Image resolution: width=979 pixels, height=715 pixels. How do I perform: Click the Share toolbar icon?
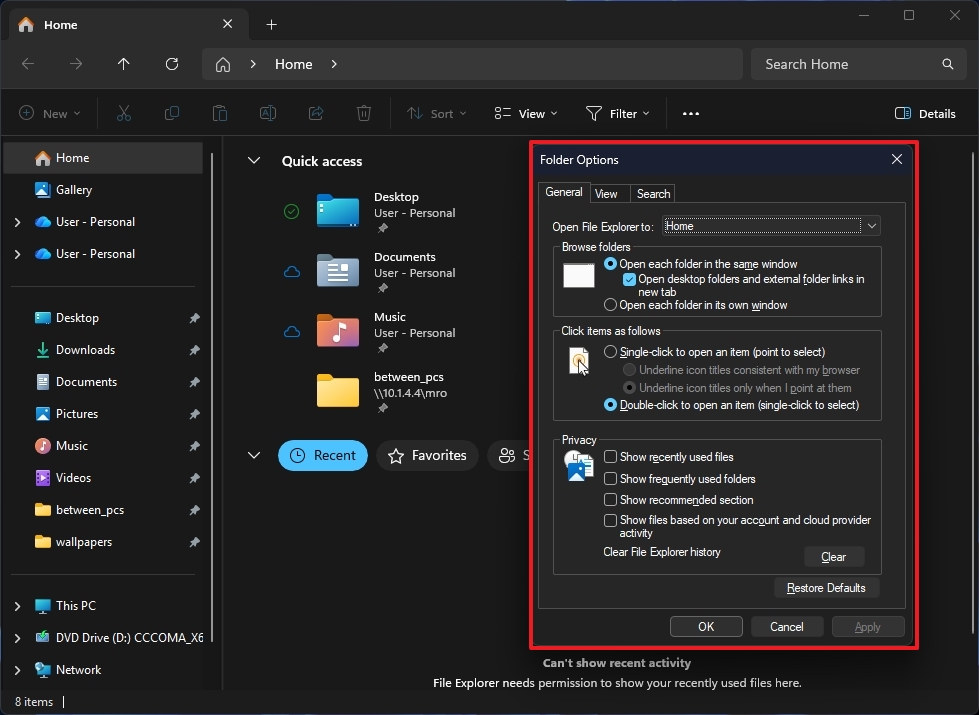(x=315, y=113)
